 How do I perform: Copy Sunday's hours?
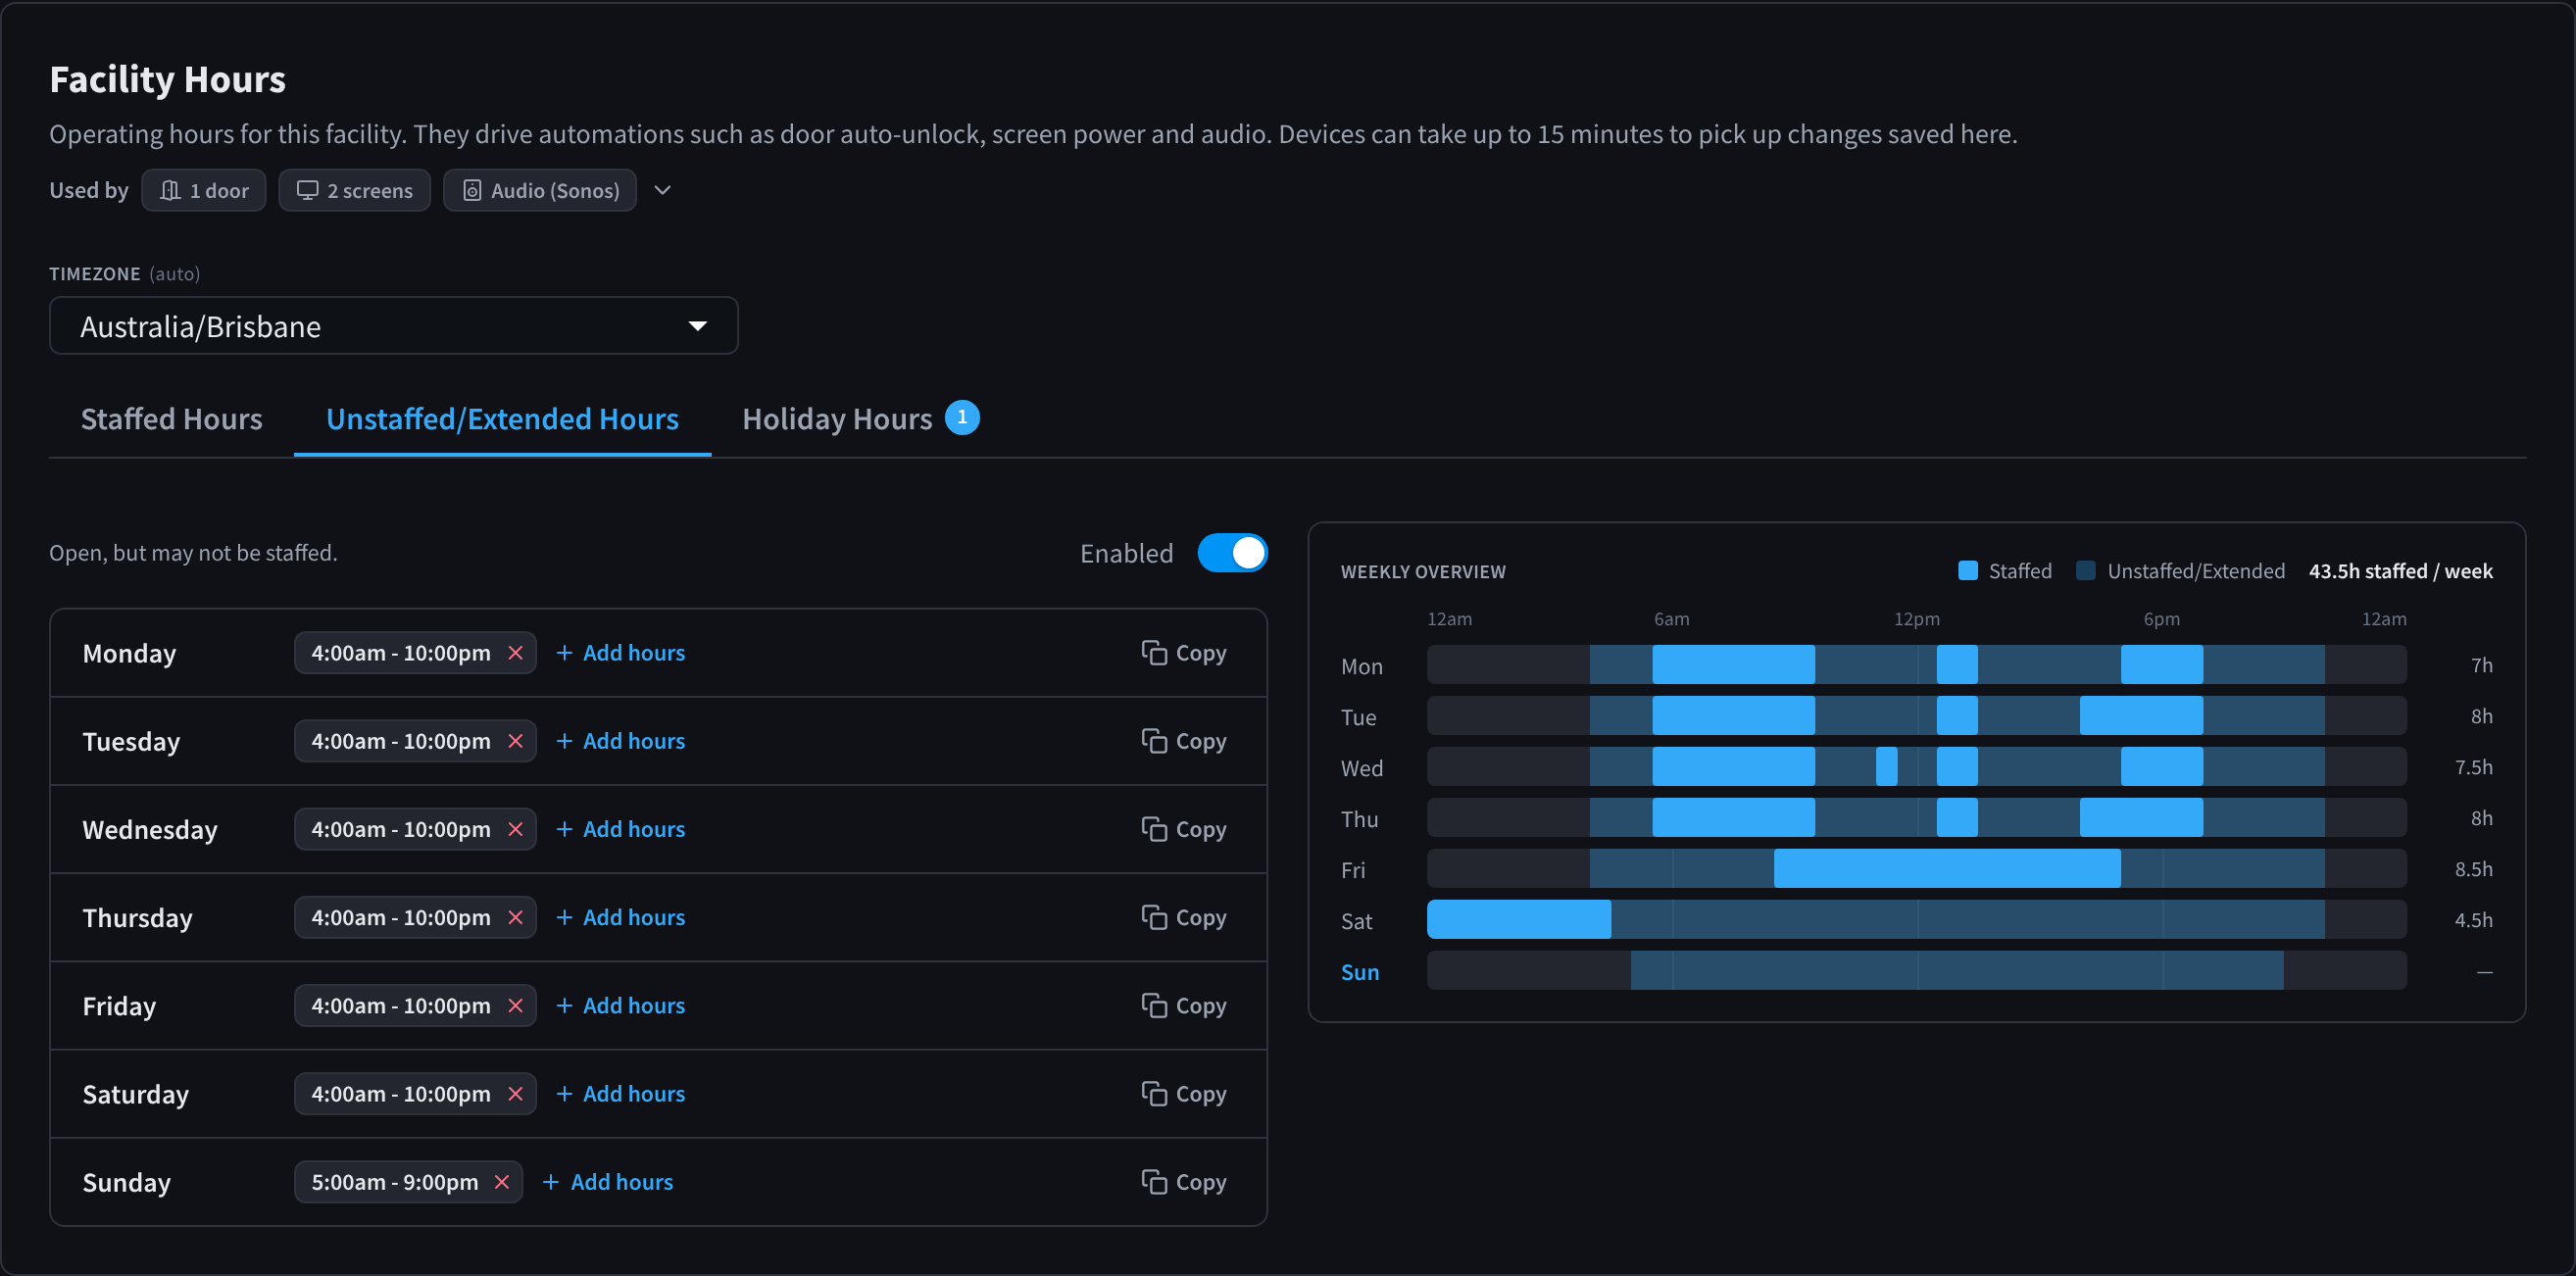[1184, 1182]
